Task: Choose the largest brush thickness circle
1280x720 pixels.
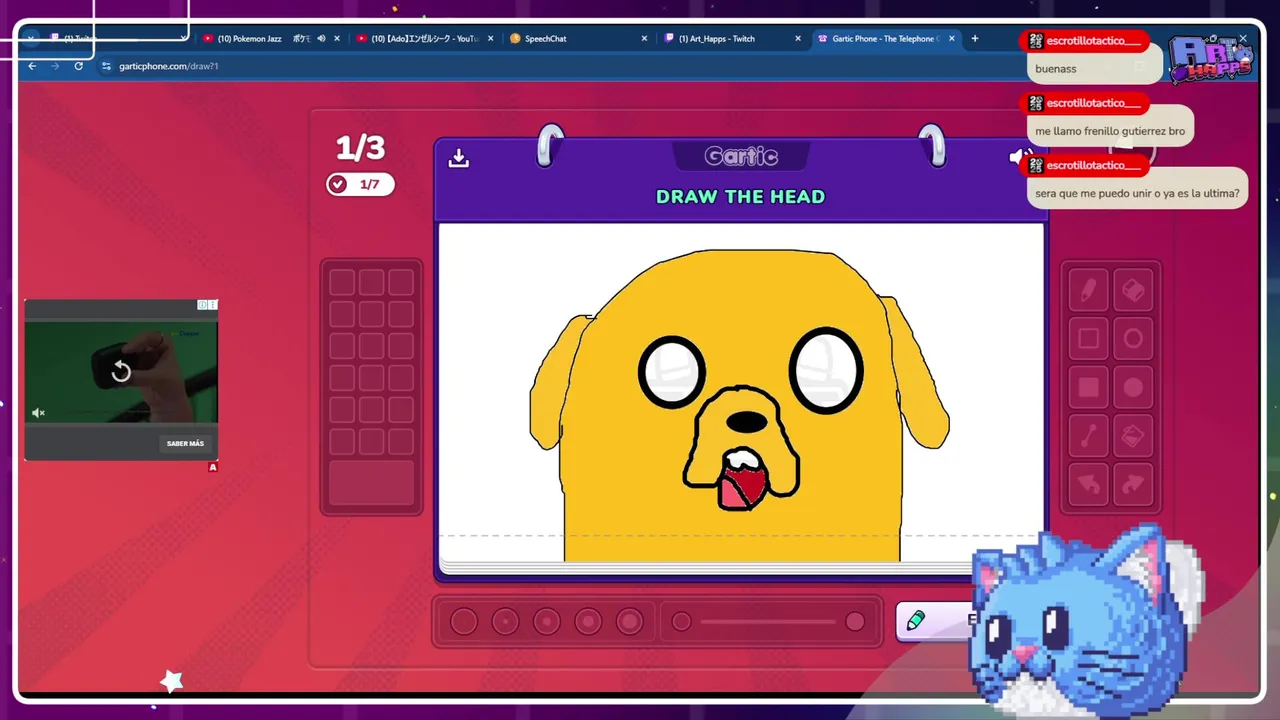Action: pyautogui.click(x=629, y=622)
